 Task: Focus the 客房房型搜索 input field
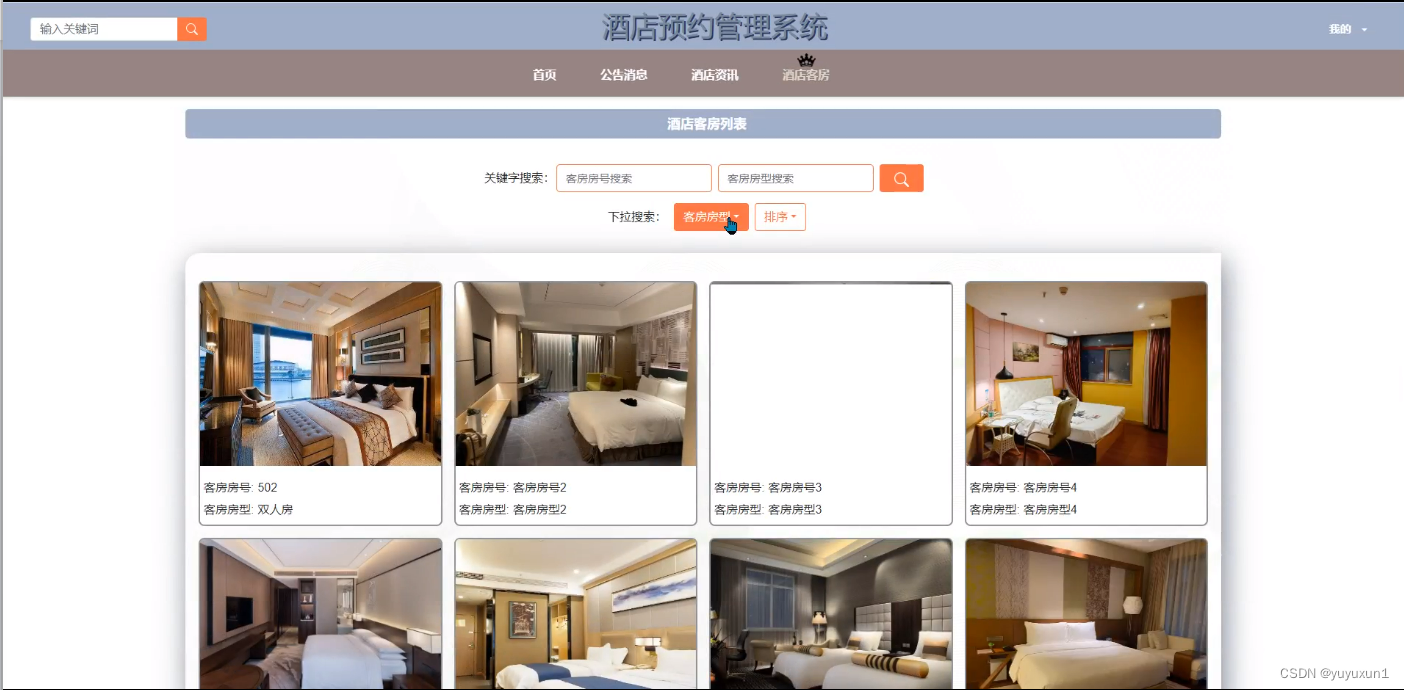pos(796,178)
